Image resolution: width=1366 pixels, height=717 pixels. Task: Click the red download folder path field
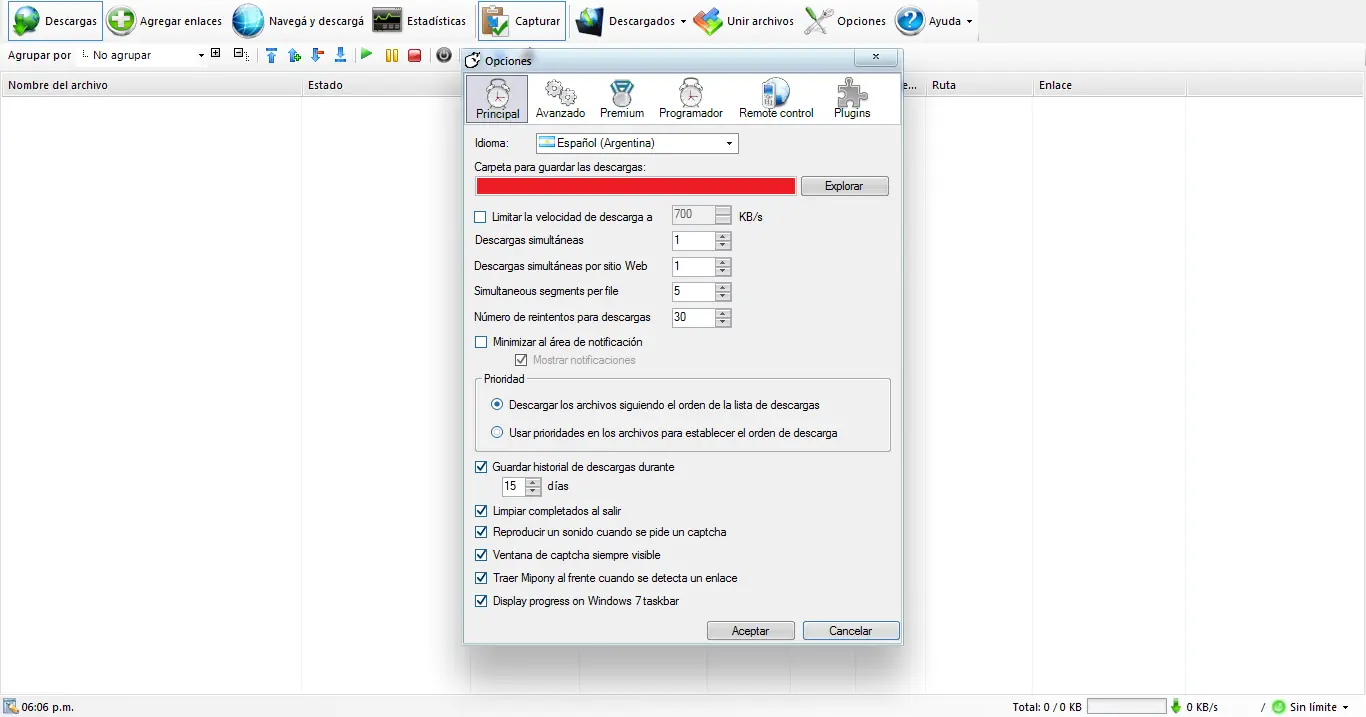(x=636, y=186)
